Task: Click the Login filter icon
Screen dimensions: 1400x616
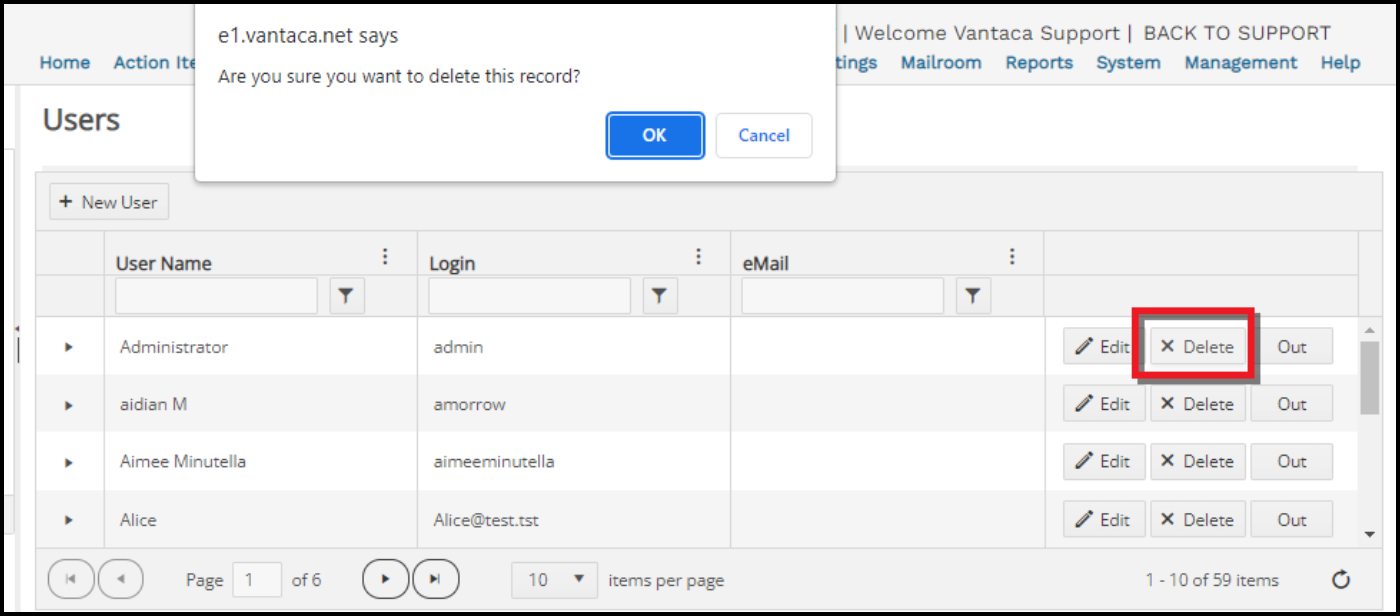Action: point(659,296)
